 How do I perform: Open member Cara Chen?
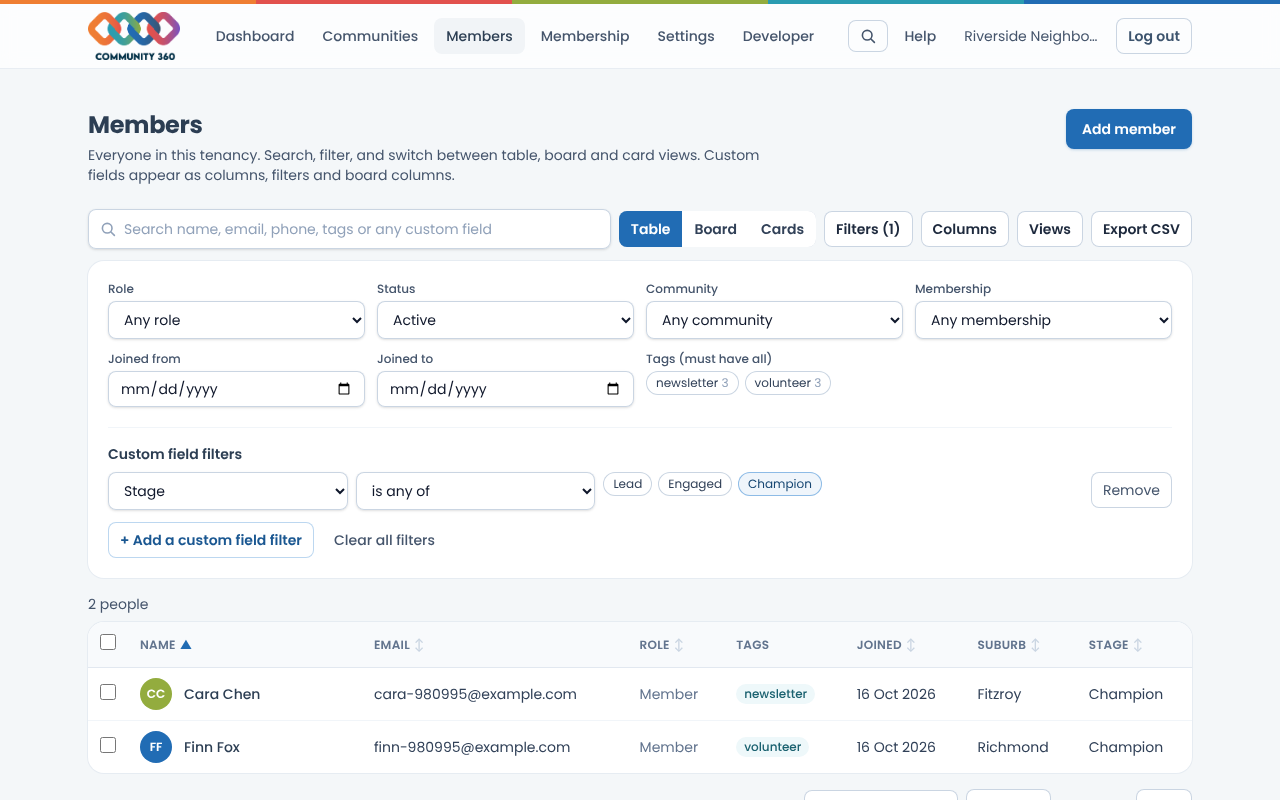tap(222, 694)
